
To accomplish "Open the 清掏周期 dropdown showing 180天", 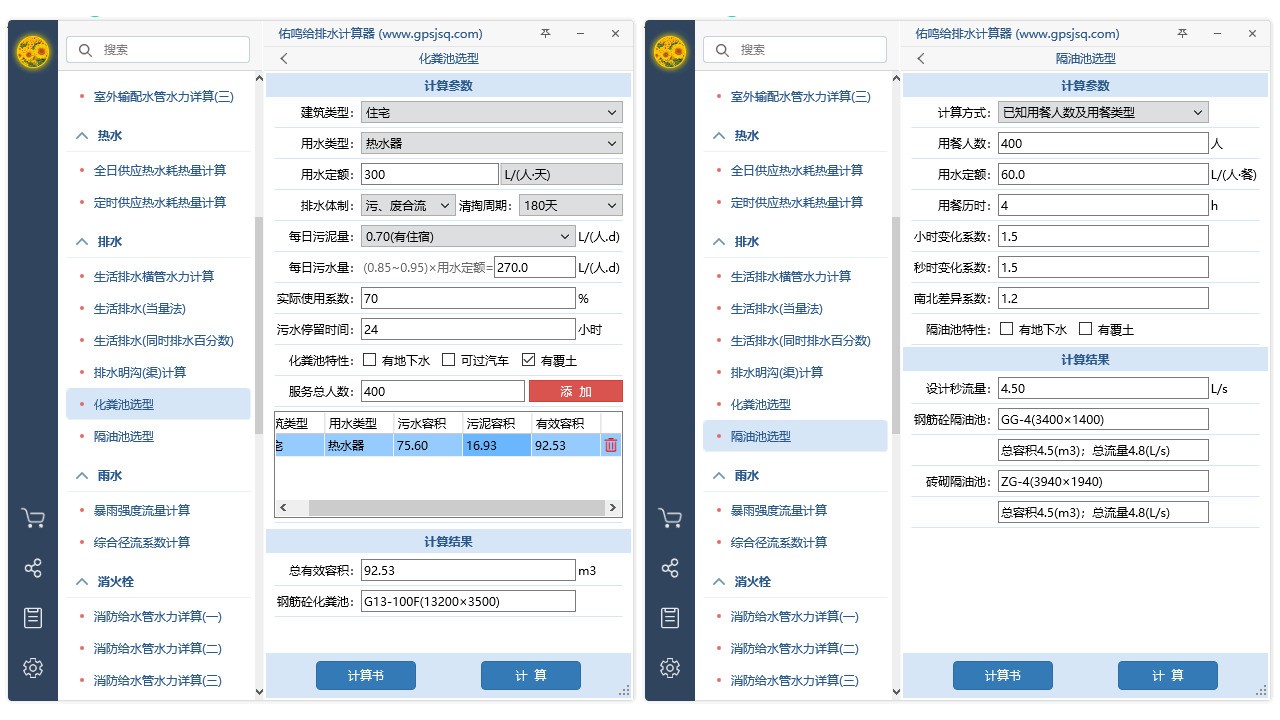I will (x=569, y=204).
